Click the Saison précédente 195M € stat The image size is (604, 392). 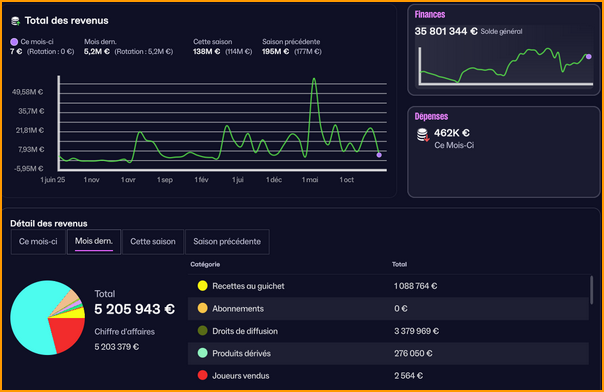[x=275, y=52]
